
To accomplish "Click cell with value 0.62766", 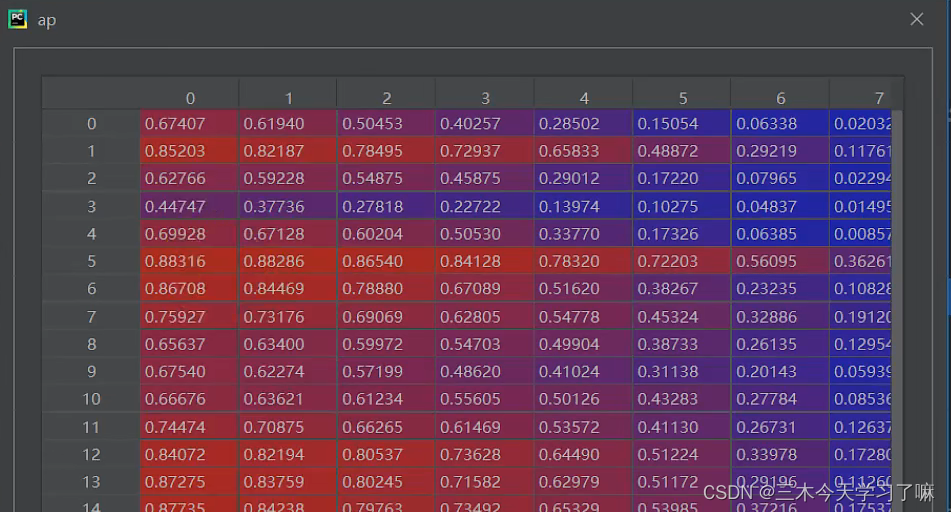I will 189,178.
